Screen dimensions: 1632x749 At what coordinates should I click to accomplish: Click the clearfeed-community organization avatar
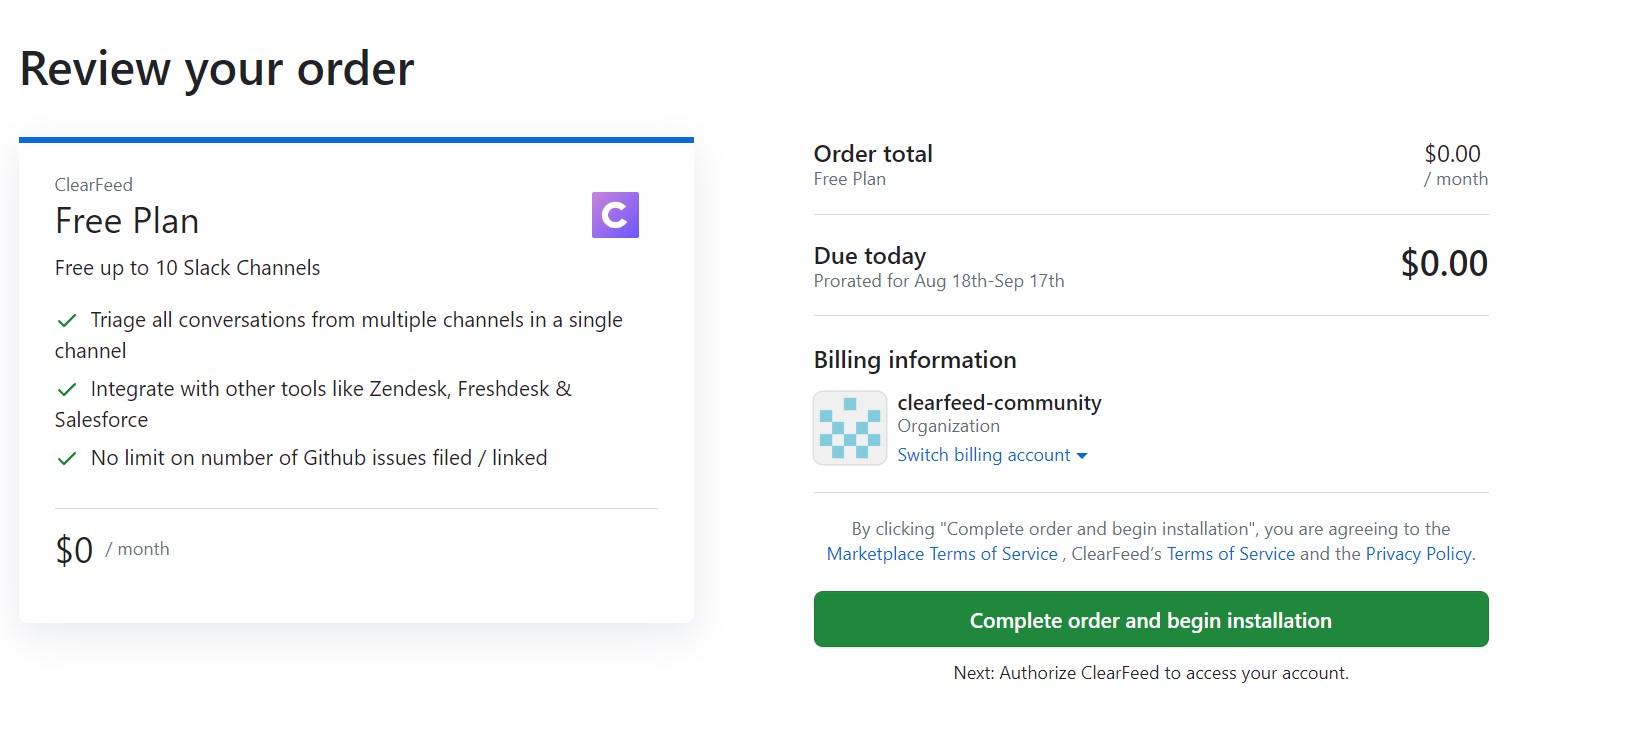pyautogui.click(x=850, y=428)
